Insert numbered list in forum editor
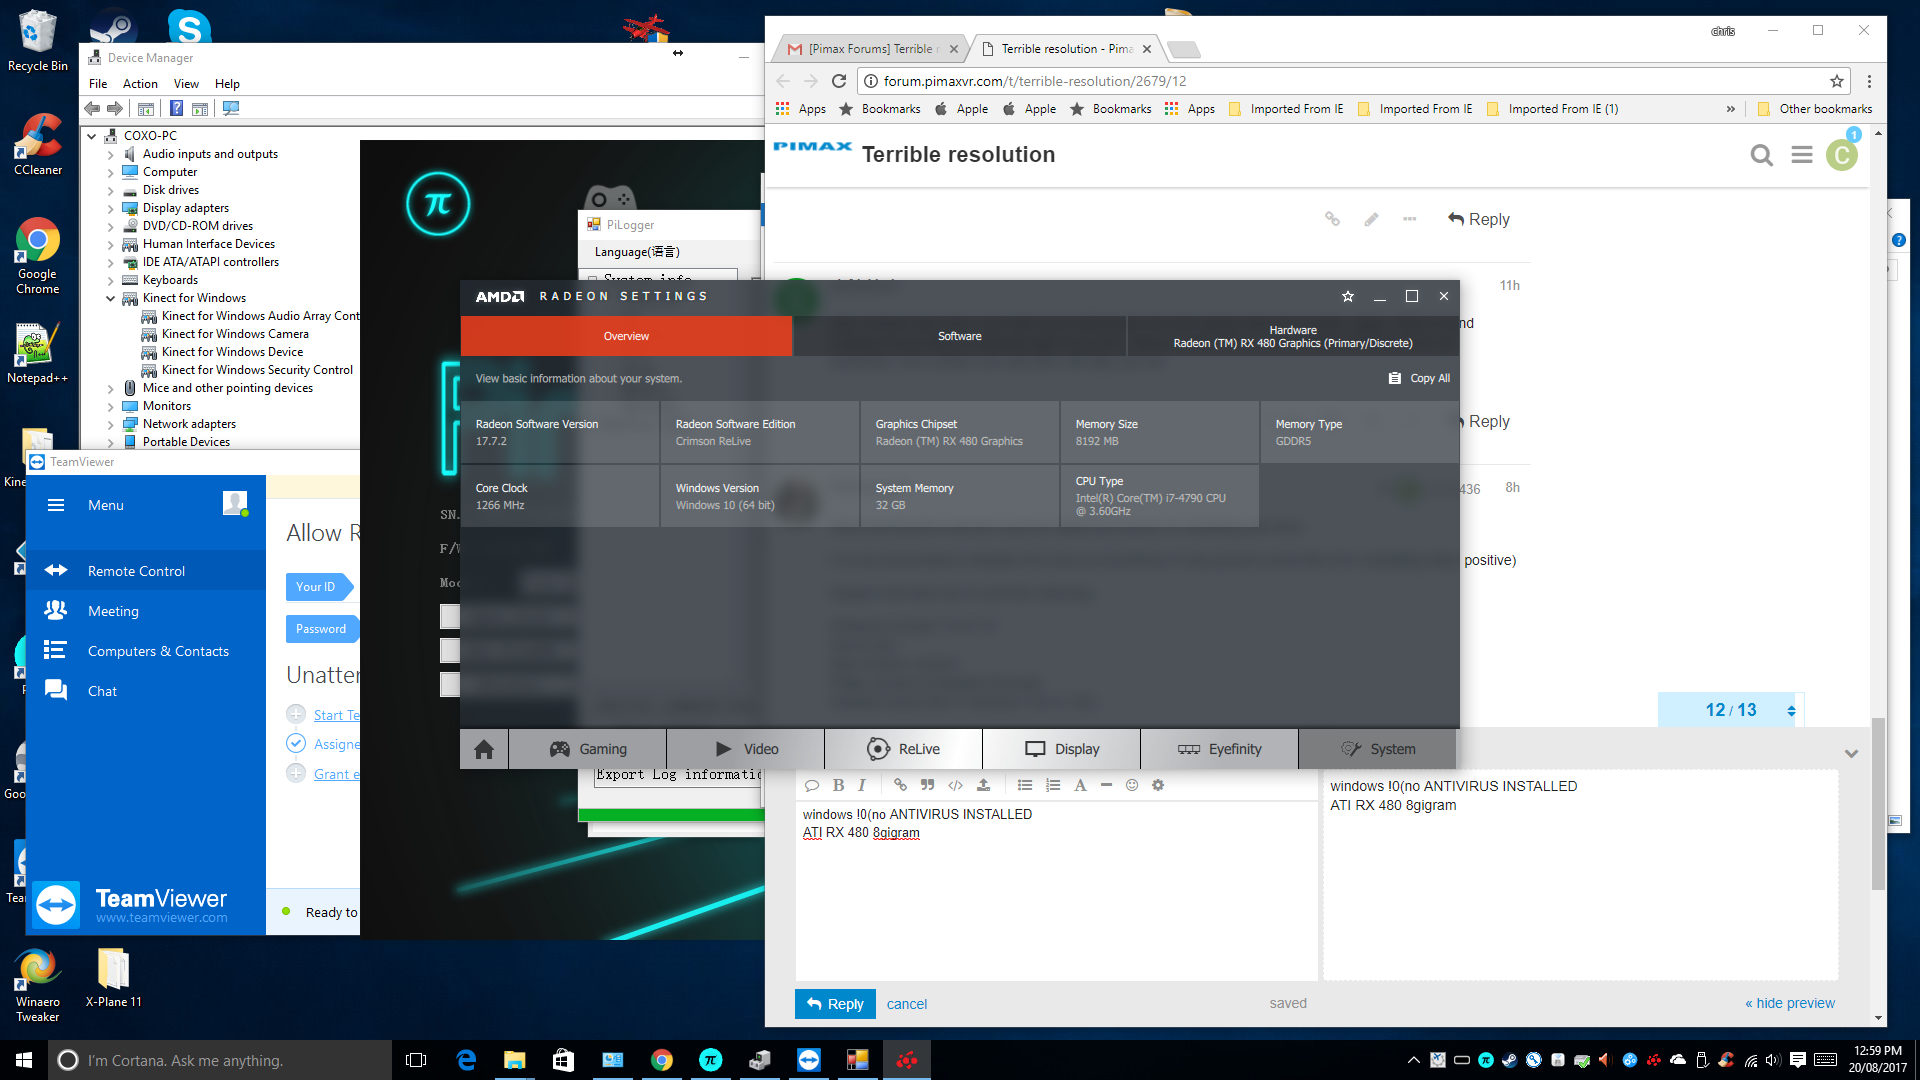 click(1053, 785)
